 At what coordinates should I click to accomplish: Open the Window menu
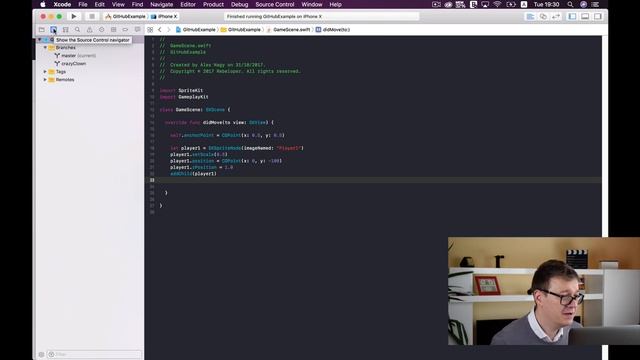tap(311, 4)
